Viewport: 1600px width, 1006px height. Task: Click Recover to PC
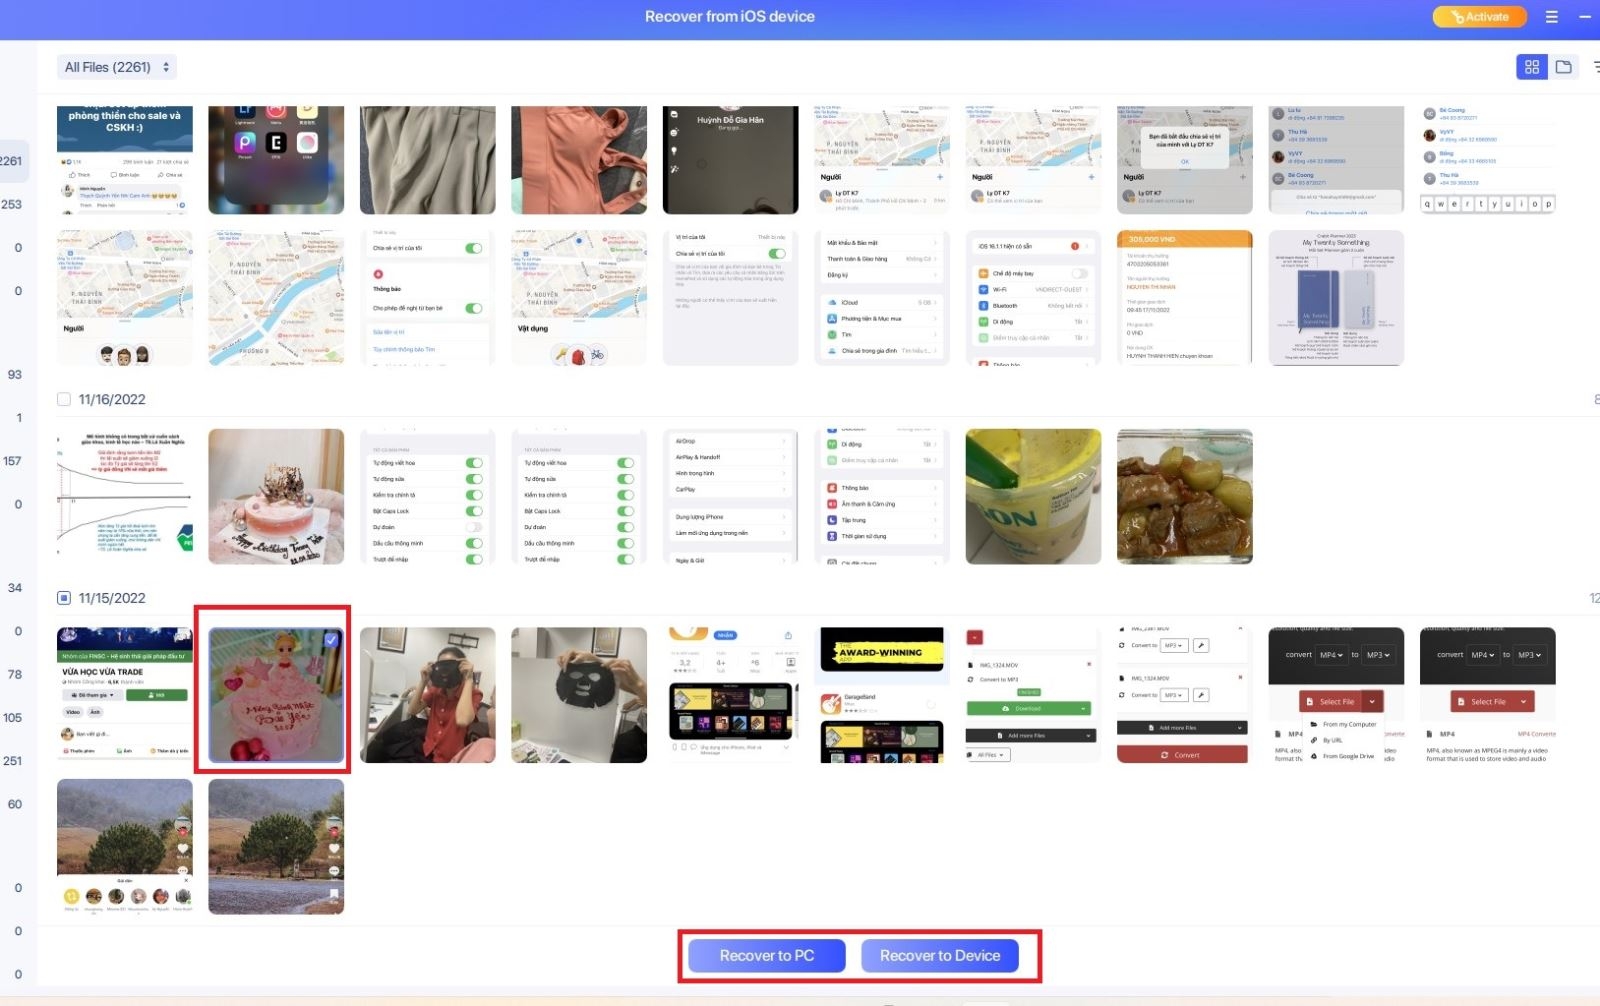tap(767, 956)
